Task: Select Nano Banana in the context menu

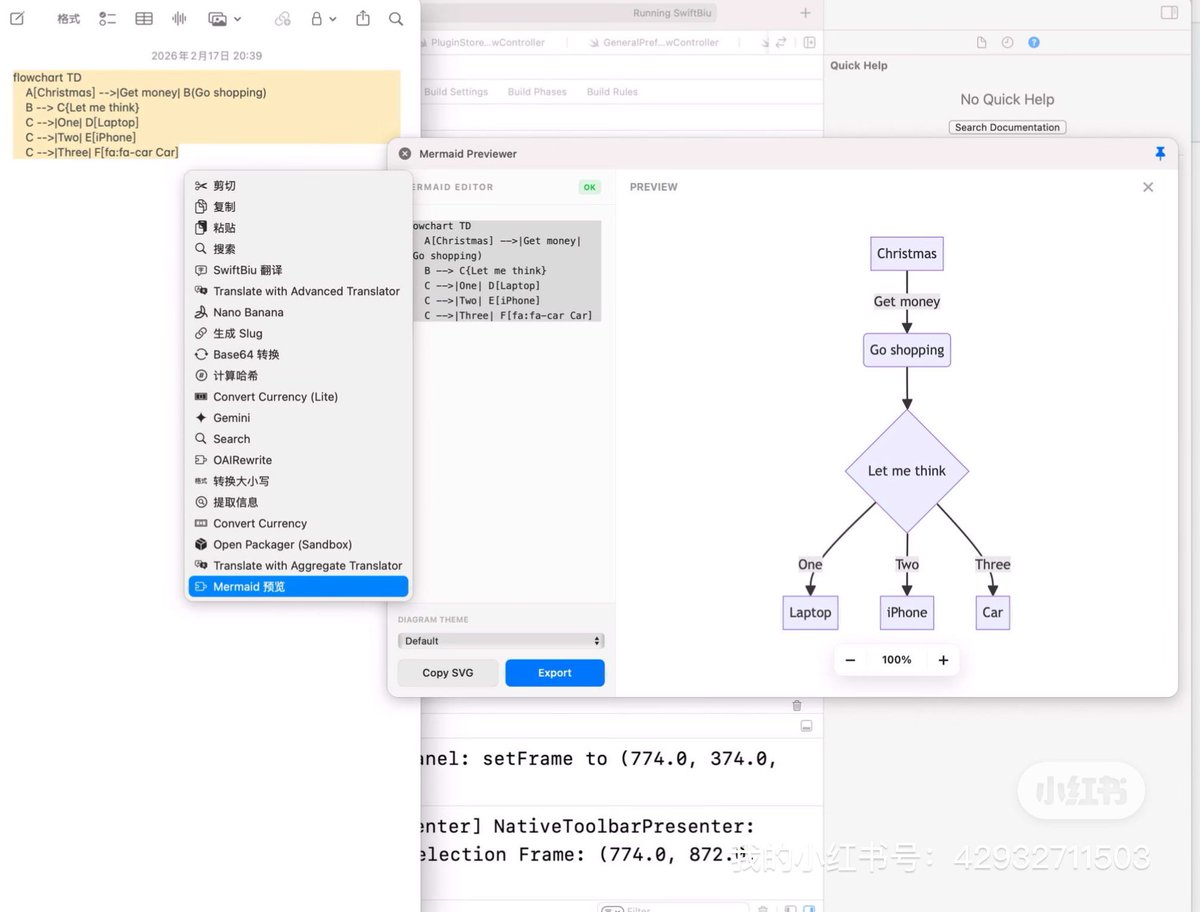Action: [x=248, y=312]
